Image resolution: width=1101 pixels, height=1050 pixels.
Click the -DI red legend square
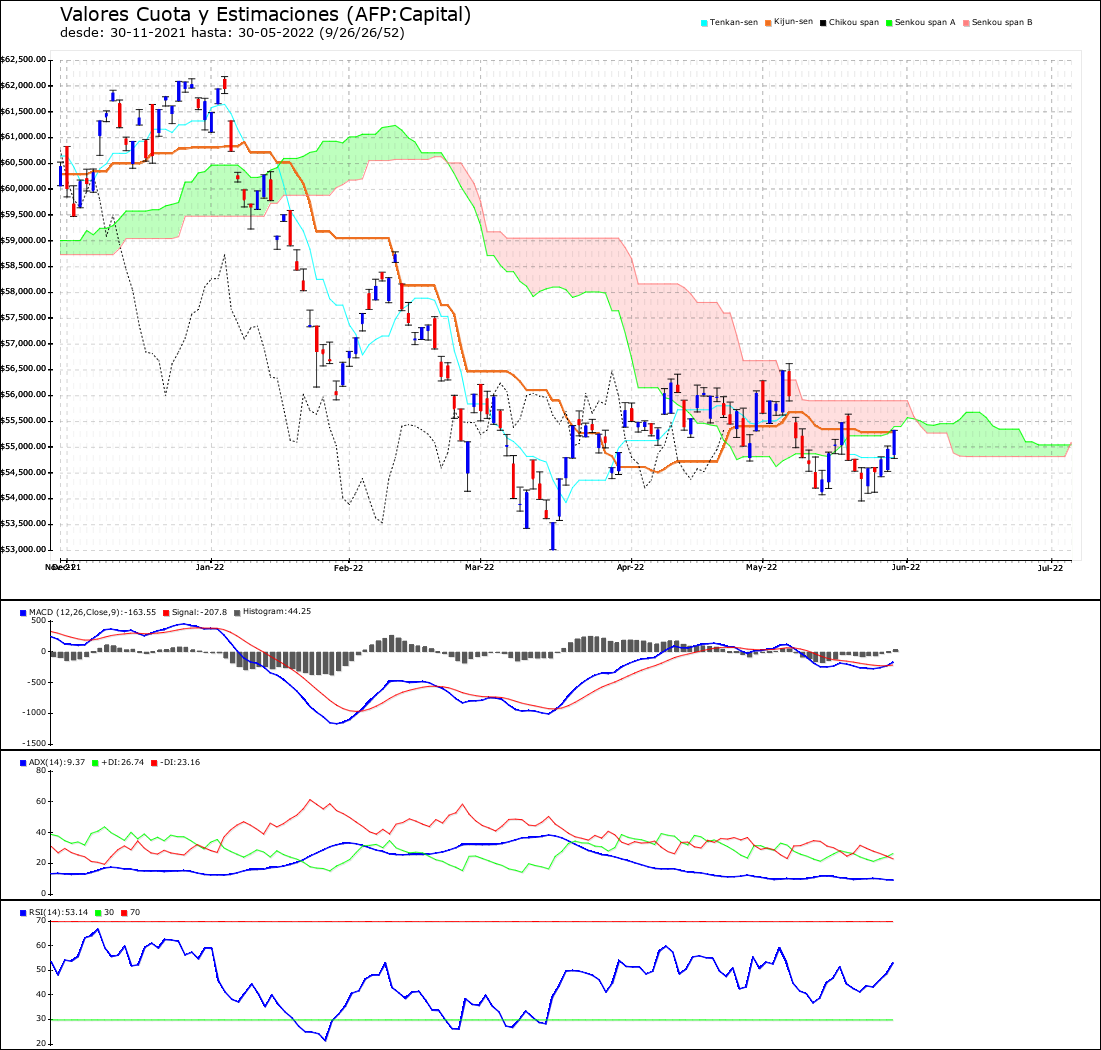tap(154, 763)
